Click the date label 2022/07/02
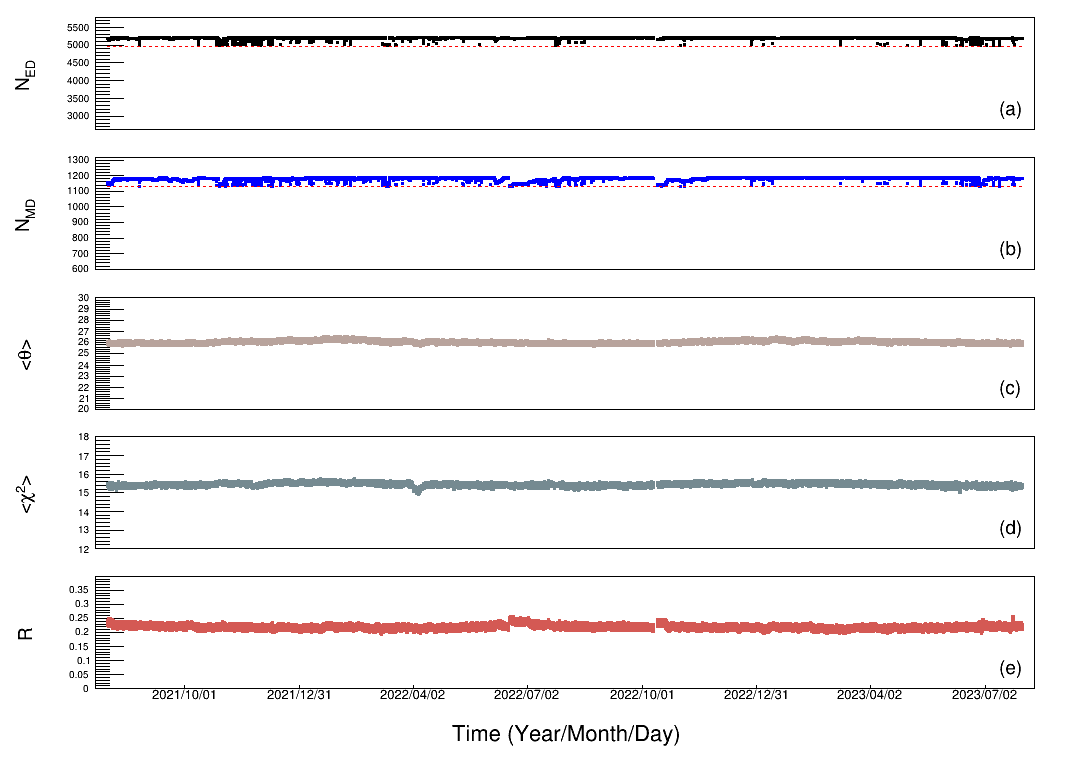This screenshot has height=762, width=1066. click(x=526, y=695)
